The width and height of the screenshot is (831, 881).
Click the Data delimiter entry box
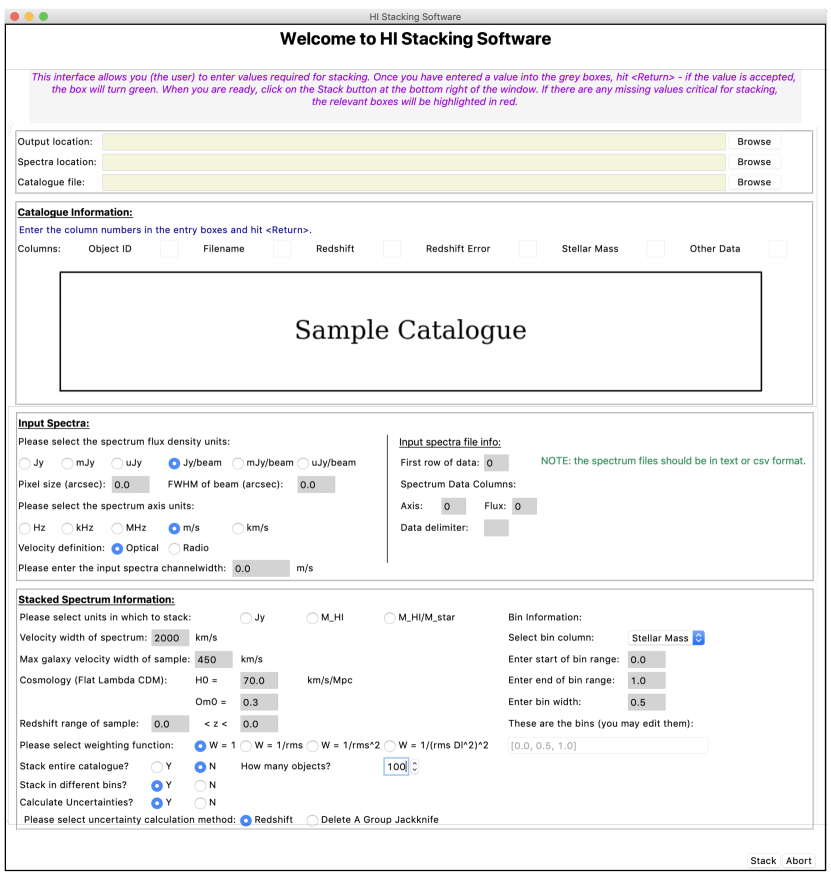(496, 528)
